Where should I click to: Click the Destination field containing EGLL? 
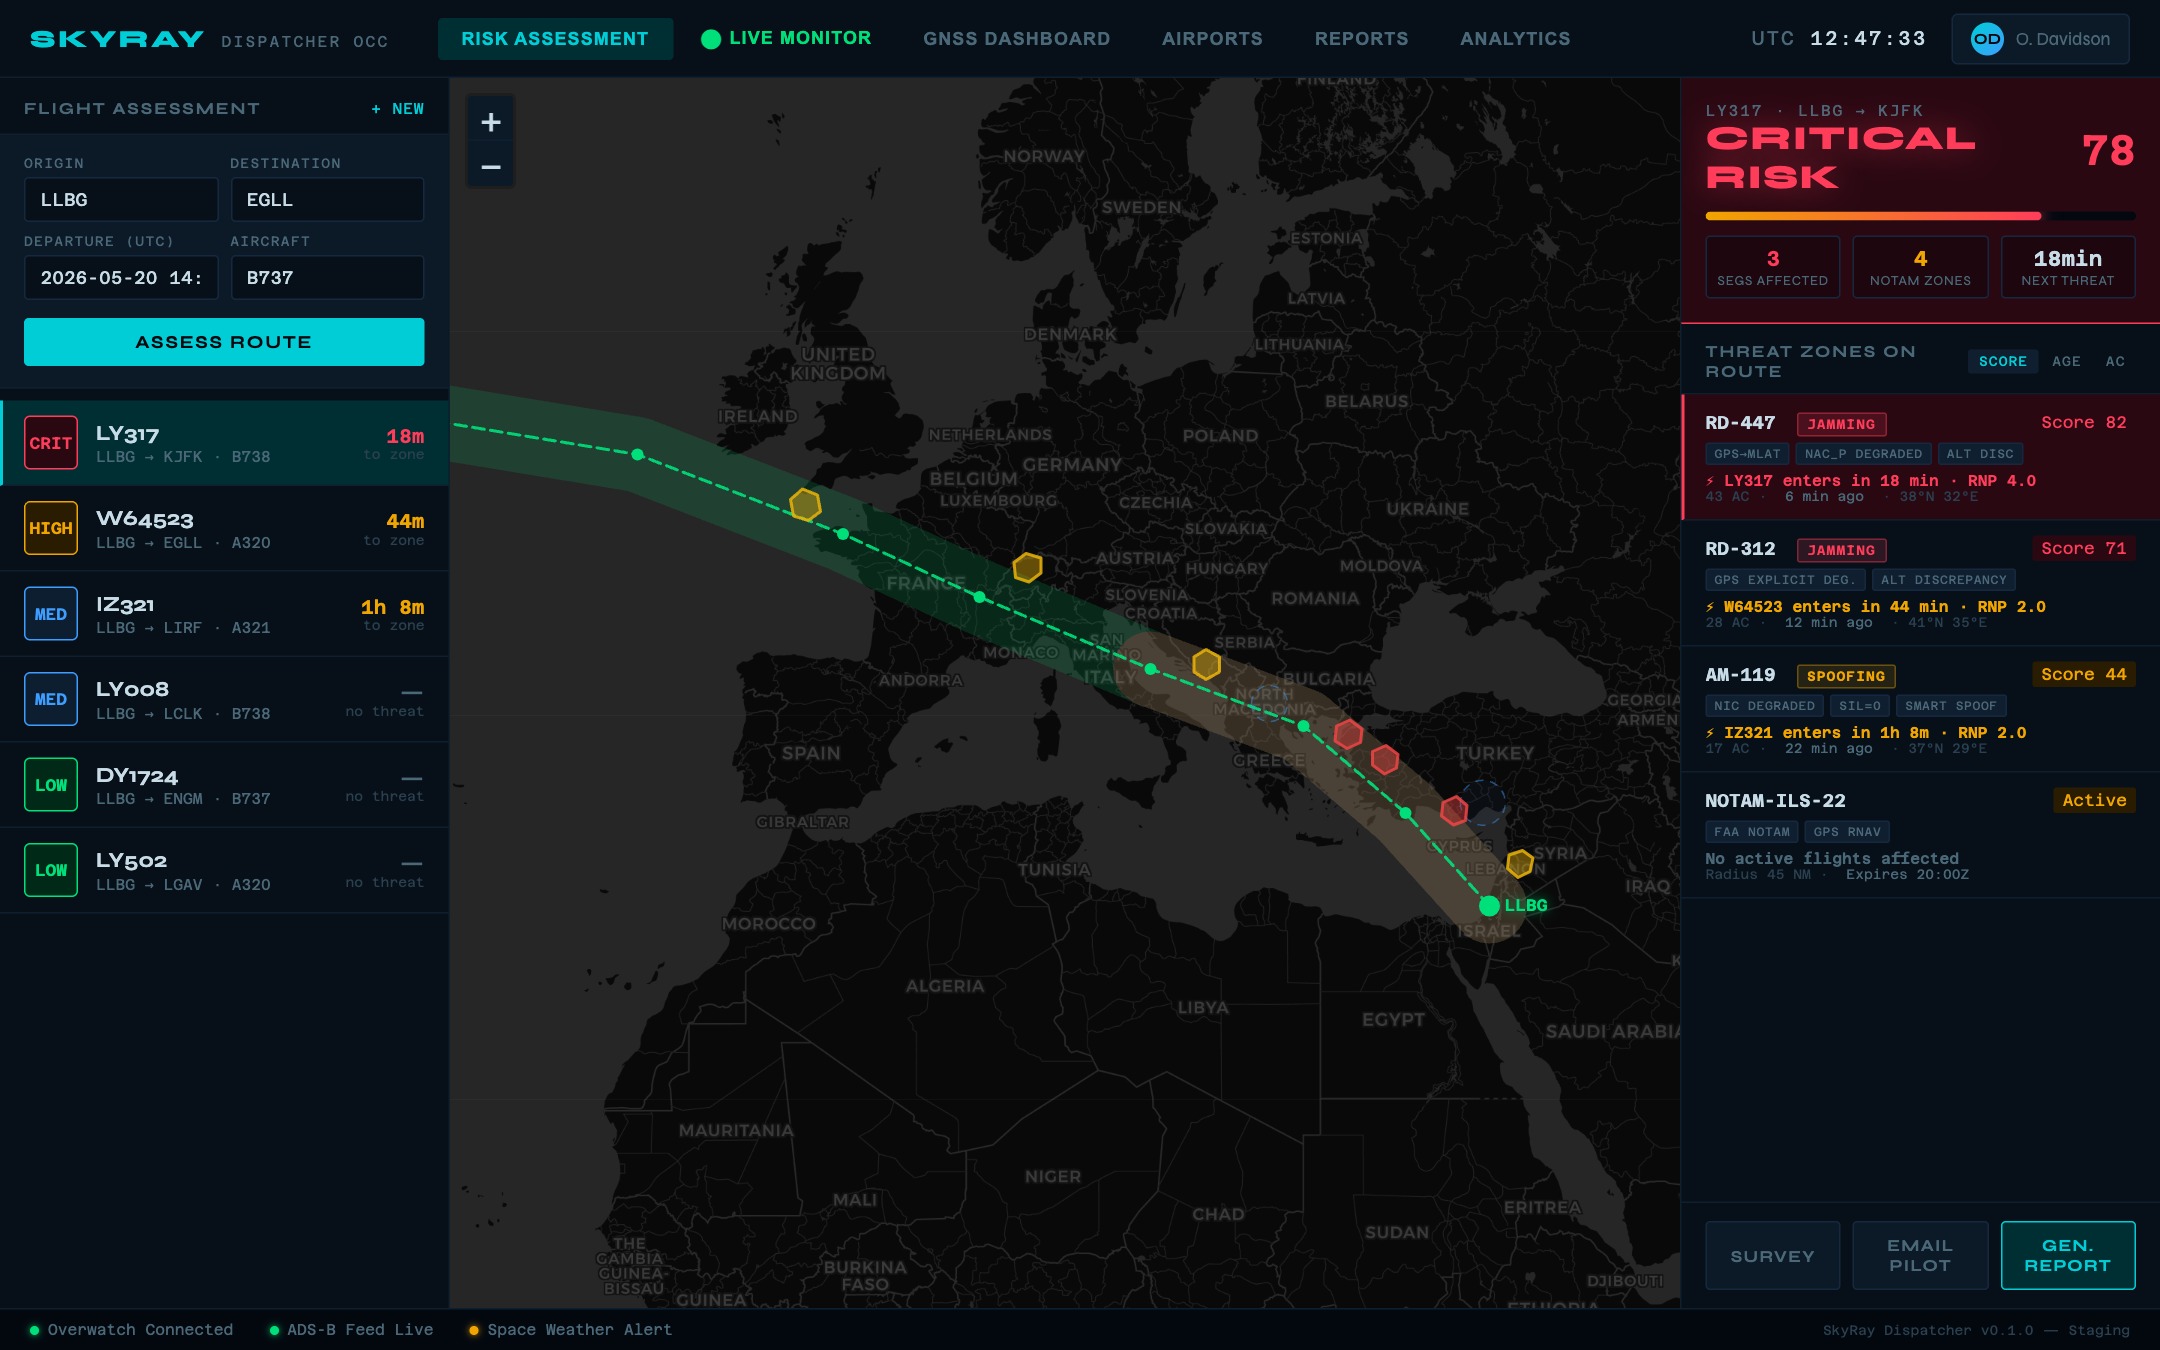[327, 200]
